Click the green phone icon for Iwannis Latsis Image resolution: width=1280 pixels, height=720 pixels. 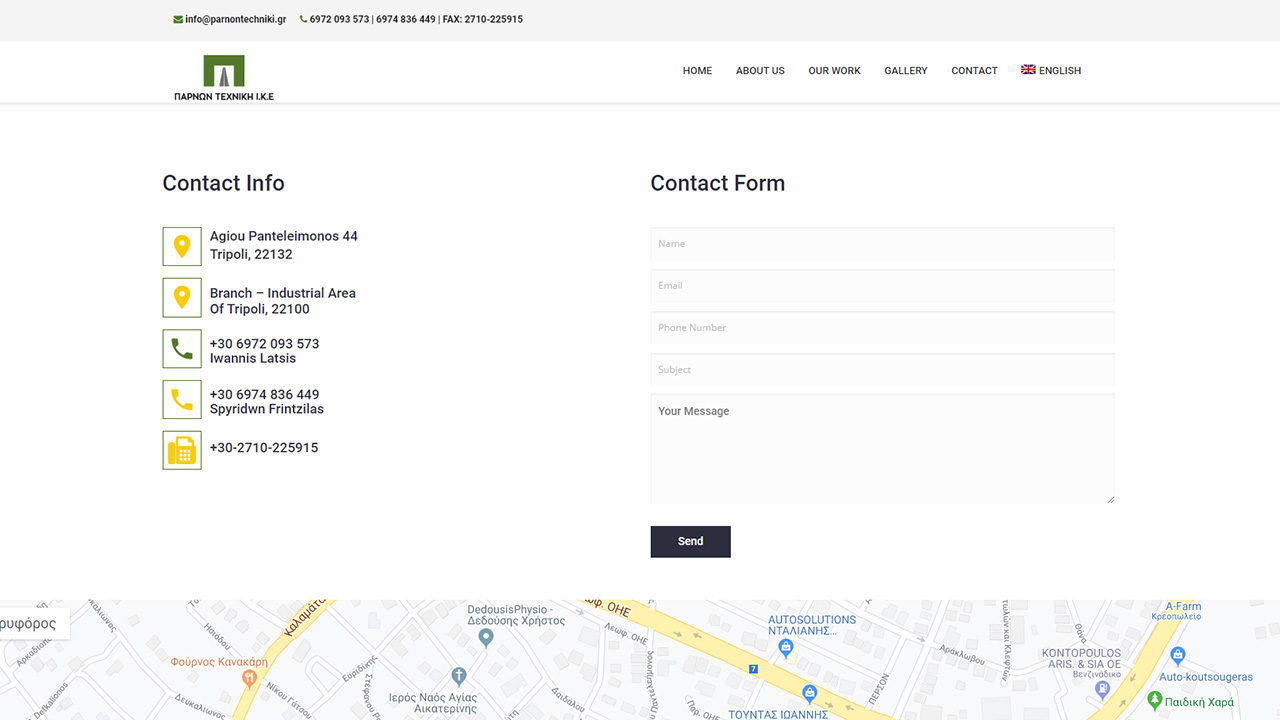tap(182, 349)
